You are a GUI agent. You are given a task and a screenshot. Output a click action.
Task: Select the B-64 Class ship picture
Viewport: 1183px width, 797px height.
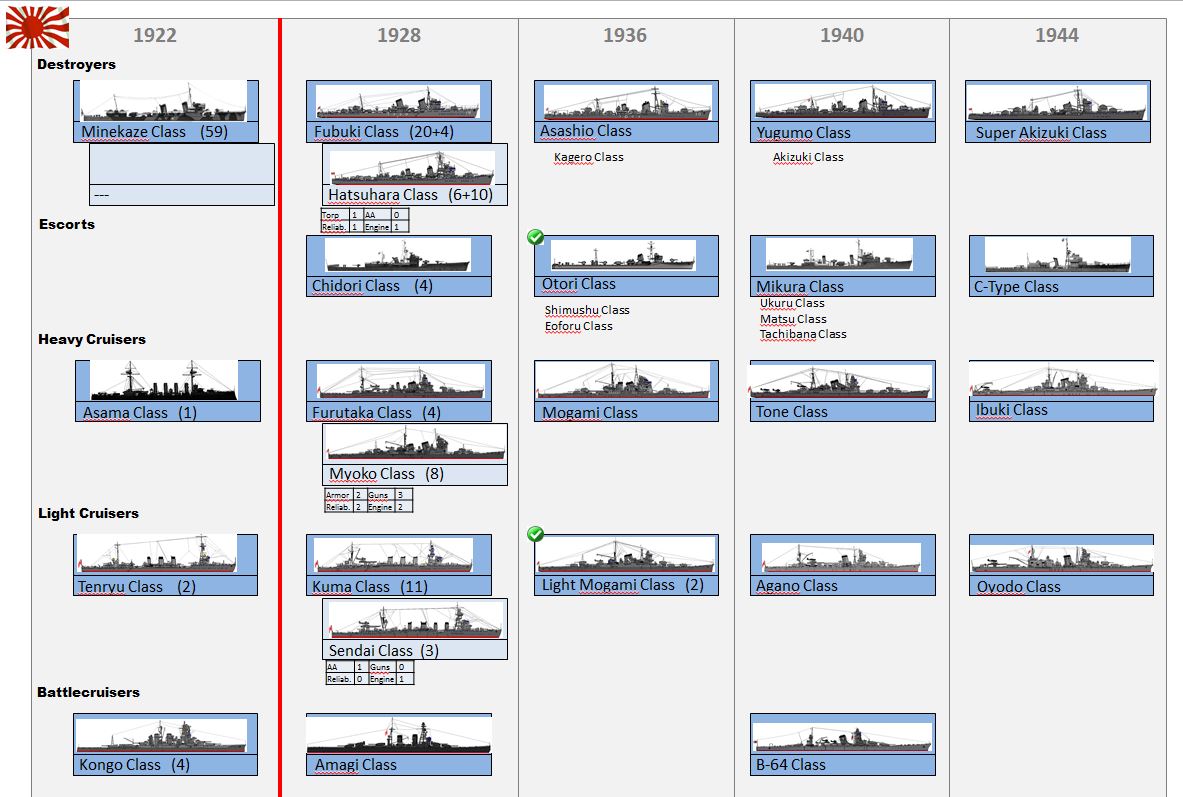842,736
